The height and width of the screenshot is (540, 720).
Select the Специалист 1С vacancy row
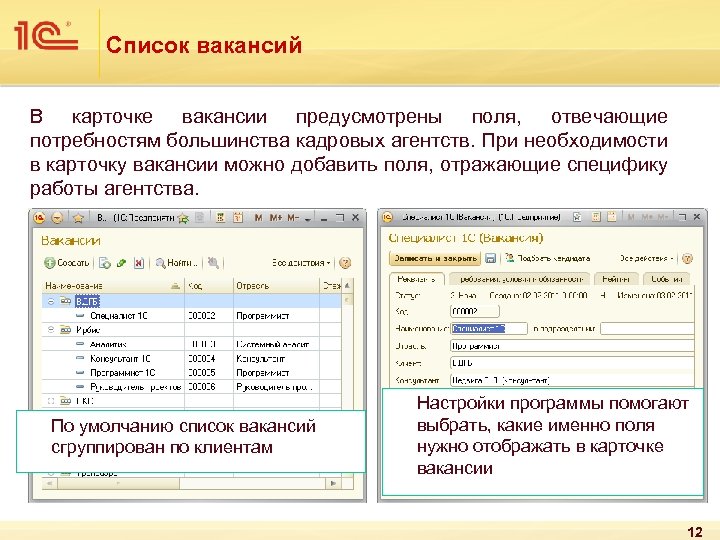tap(191, 316)
